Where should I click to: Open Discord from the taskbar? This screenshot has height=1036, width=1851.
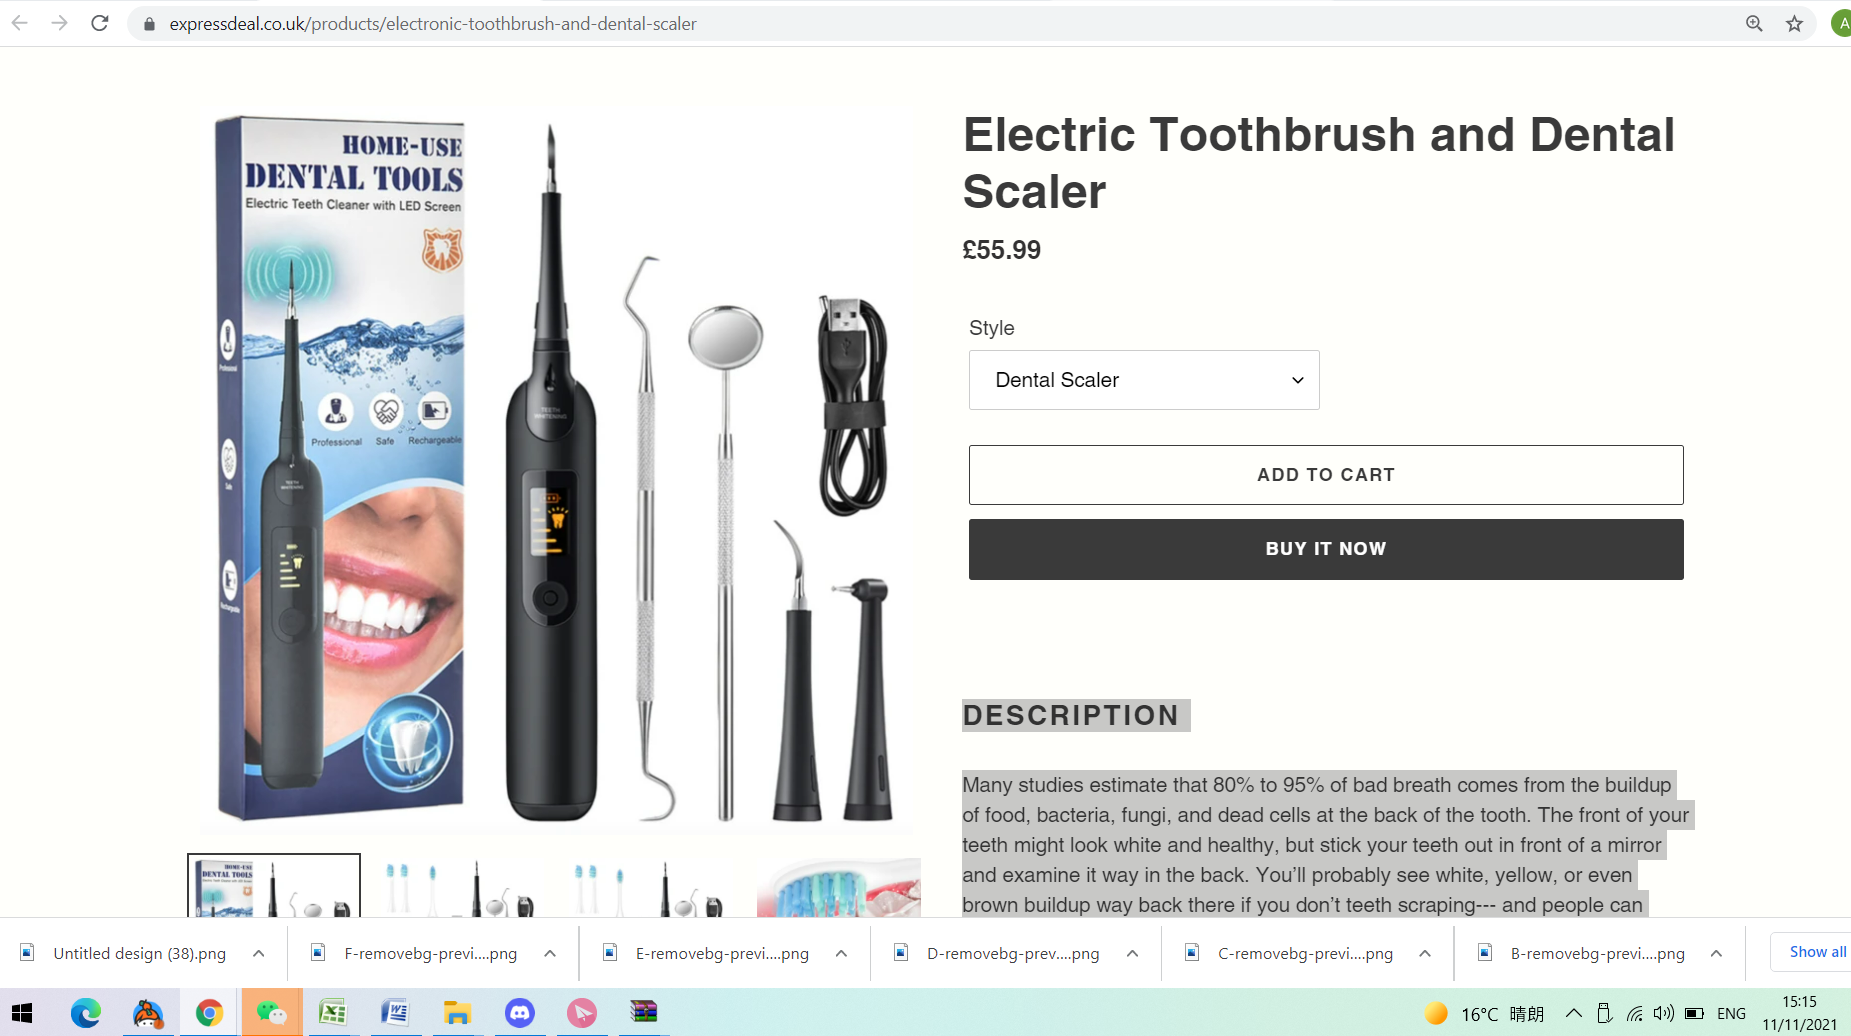[519, 1013]
